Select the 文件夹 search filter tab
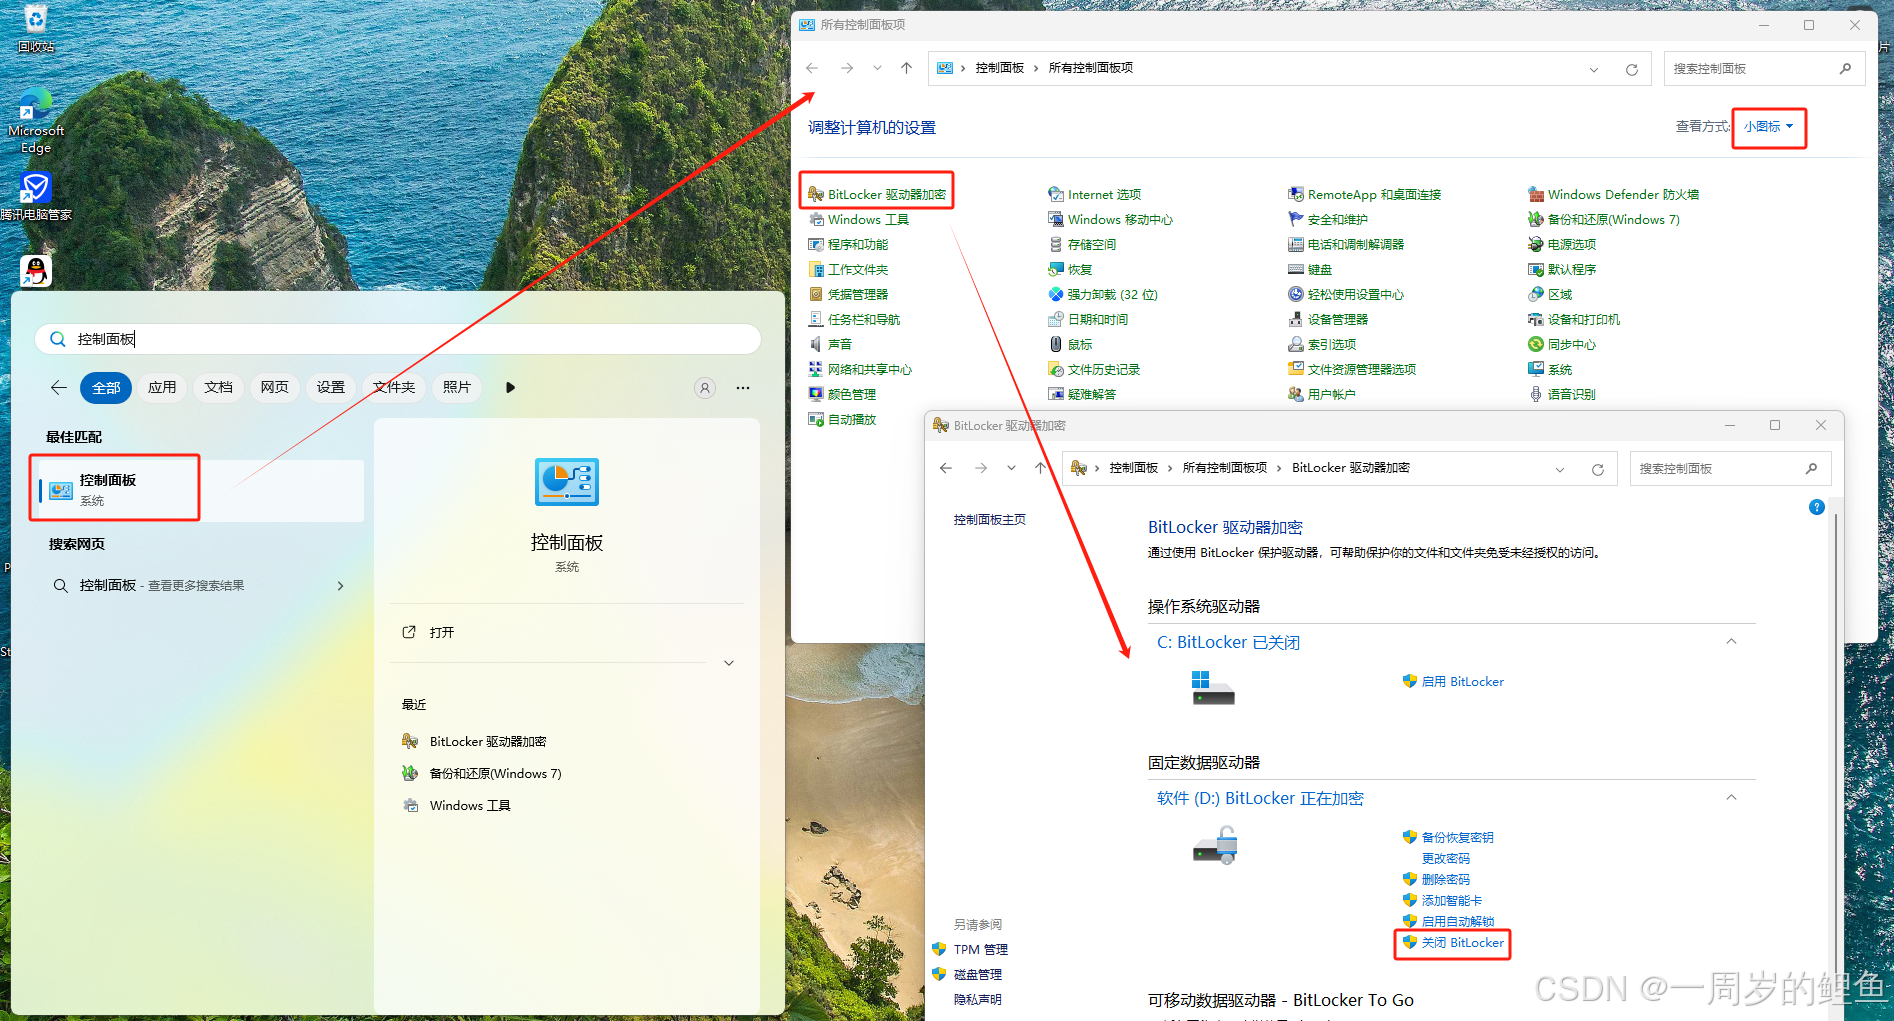Image resolution: width=1894 pixels, height=1021 pixels. coord(394,388)
